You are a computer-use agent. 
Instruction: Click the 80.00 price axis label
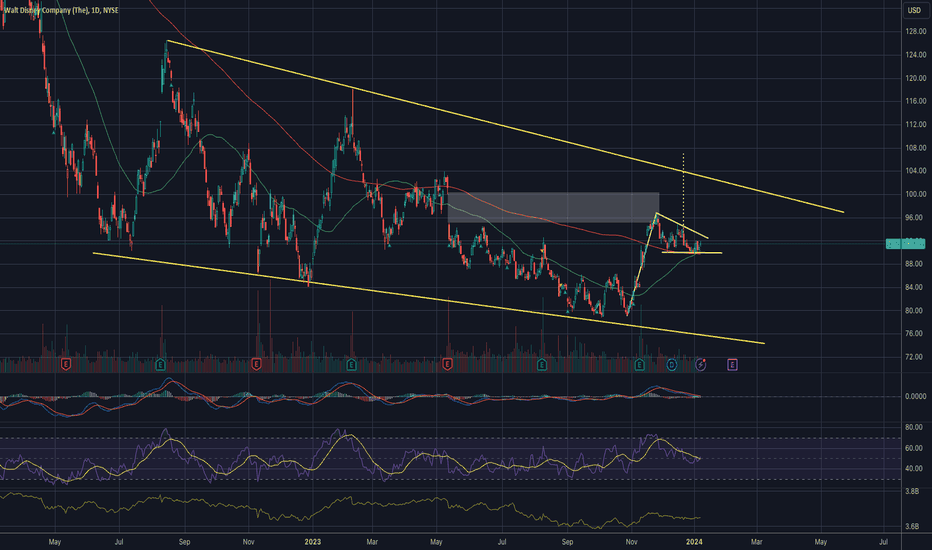click(x=915, y=310)
